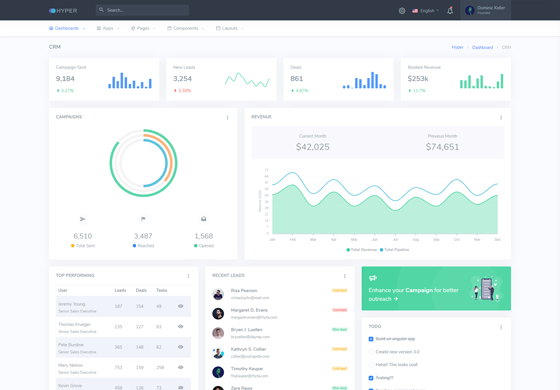Open the Apps menu
Screen dimensions: 560x390
[108, 28]
